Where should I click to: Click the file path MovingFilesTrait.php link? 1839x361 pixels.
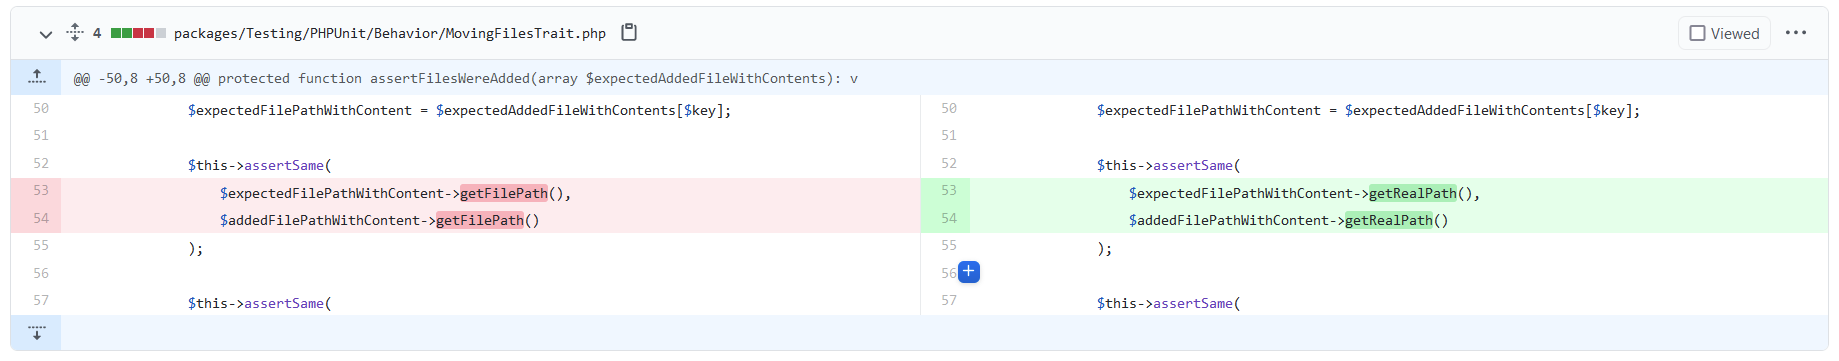point(390,33)
